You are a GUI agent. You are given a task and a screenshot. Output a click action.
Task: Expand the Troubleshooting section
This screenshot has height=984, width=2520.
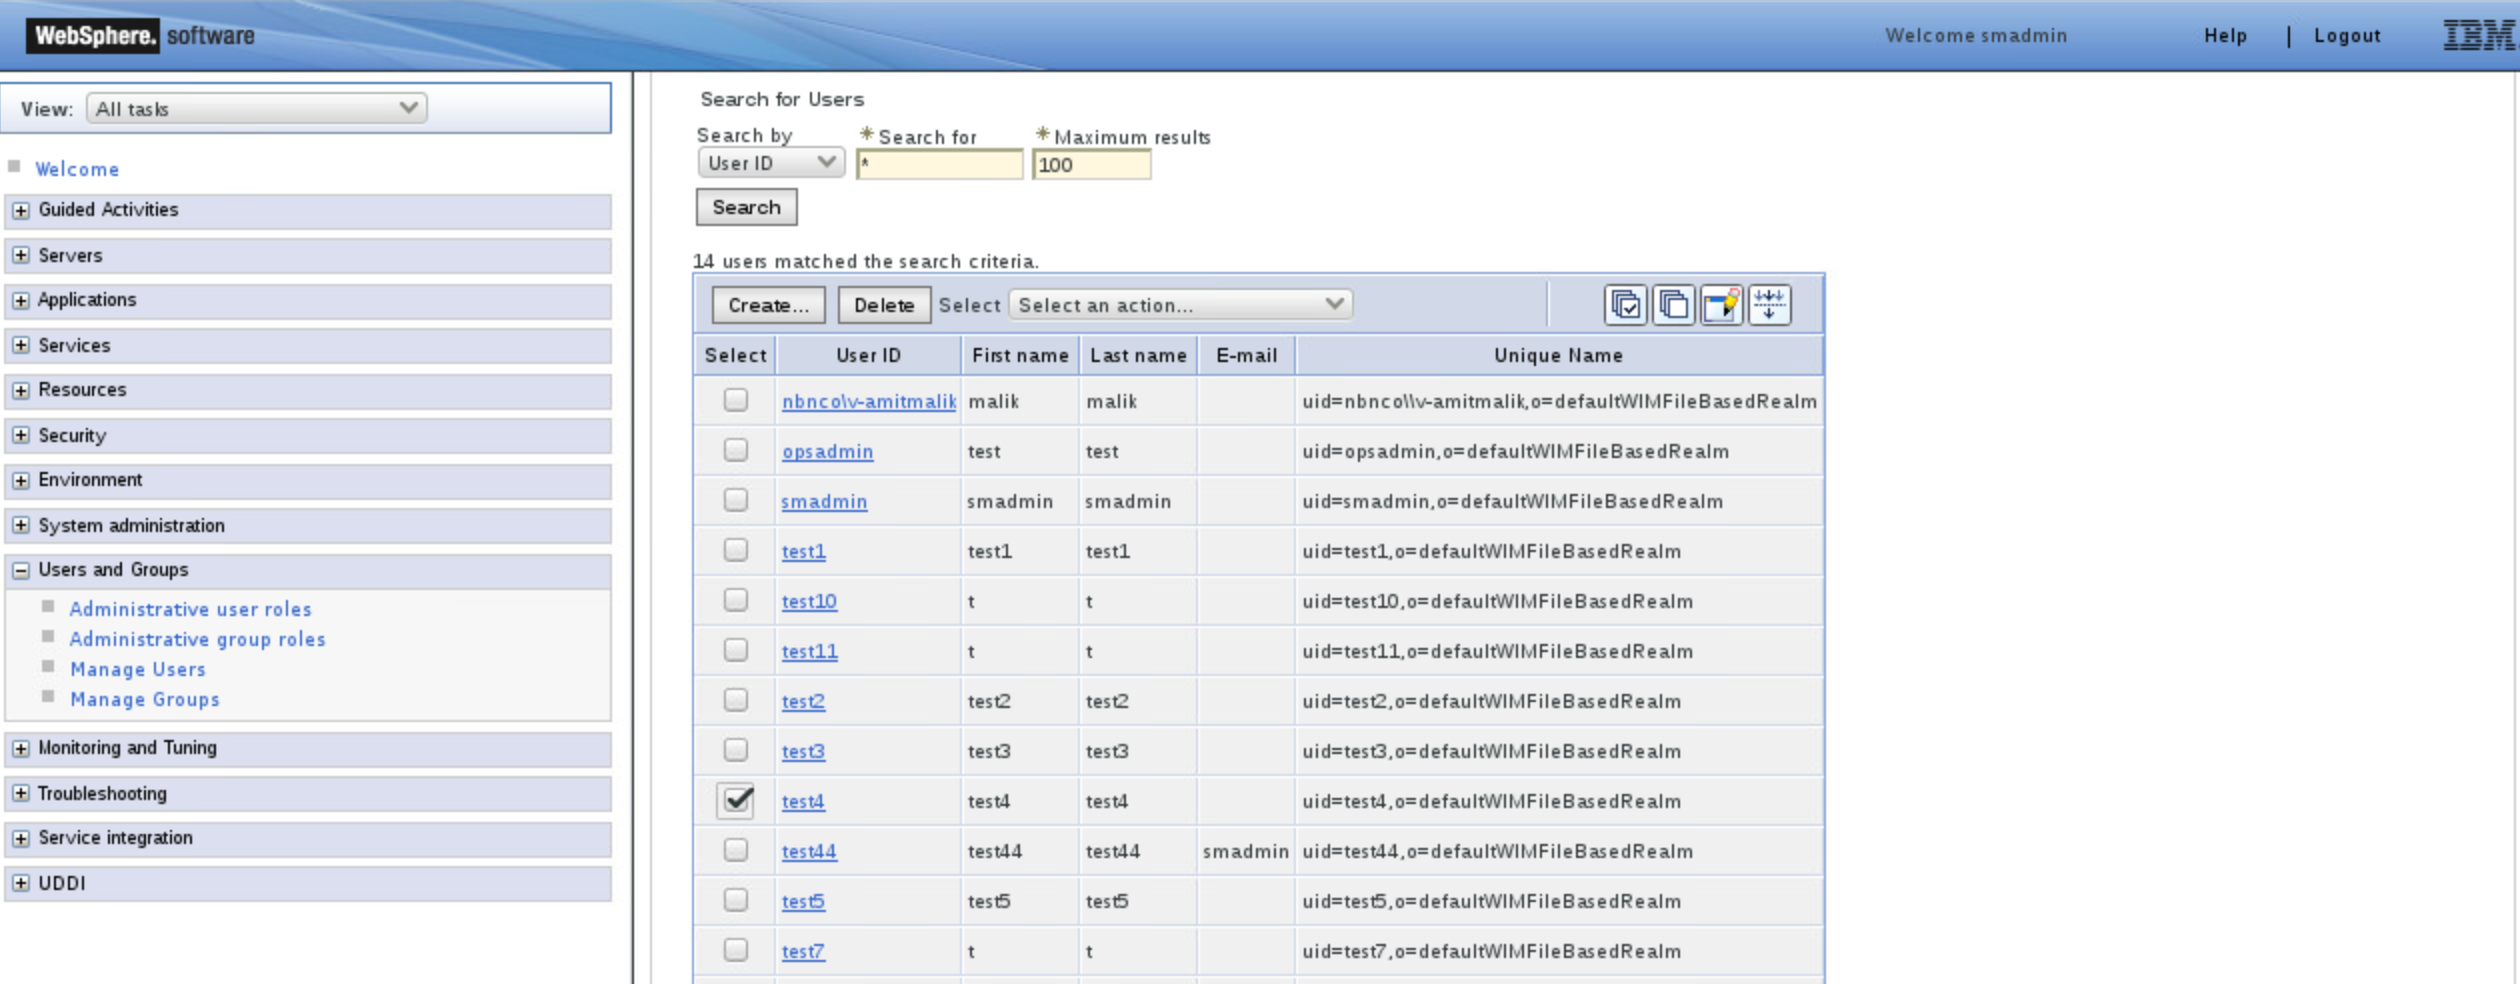pyautogui.click(x=21, y=793)
